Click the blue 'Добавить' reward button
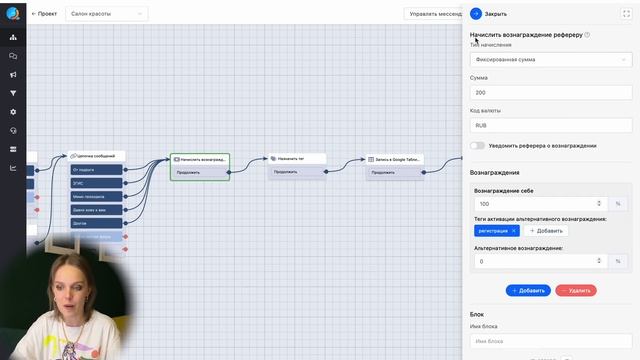 (528, 291)
